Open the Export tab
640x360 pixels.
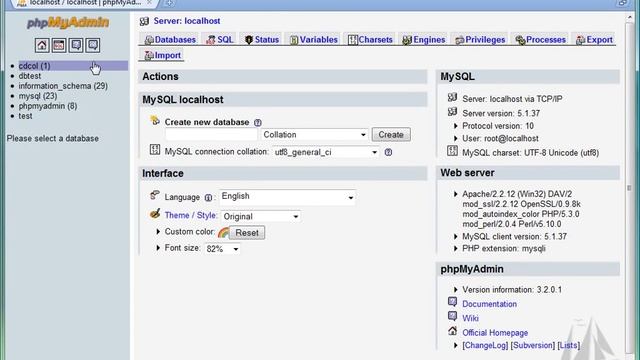[594, 40]
